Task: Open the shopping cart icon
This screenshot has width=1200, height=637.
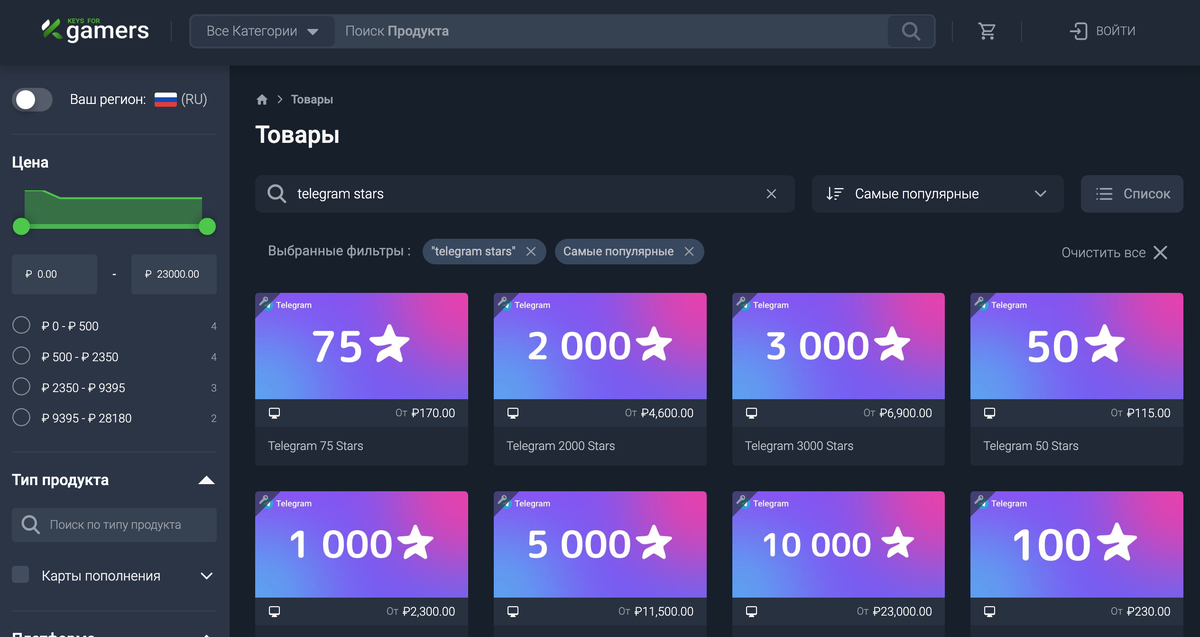Action: (987, 31)
